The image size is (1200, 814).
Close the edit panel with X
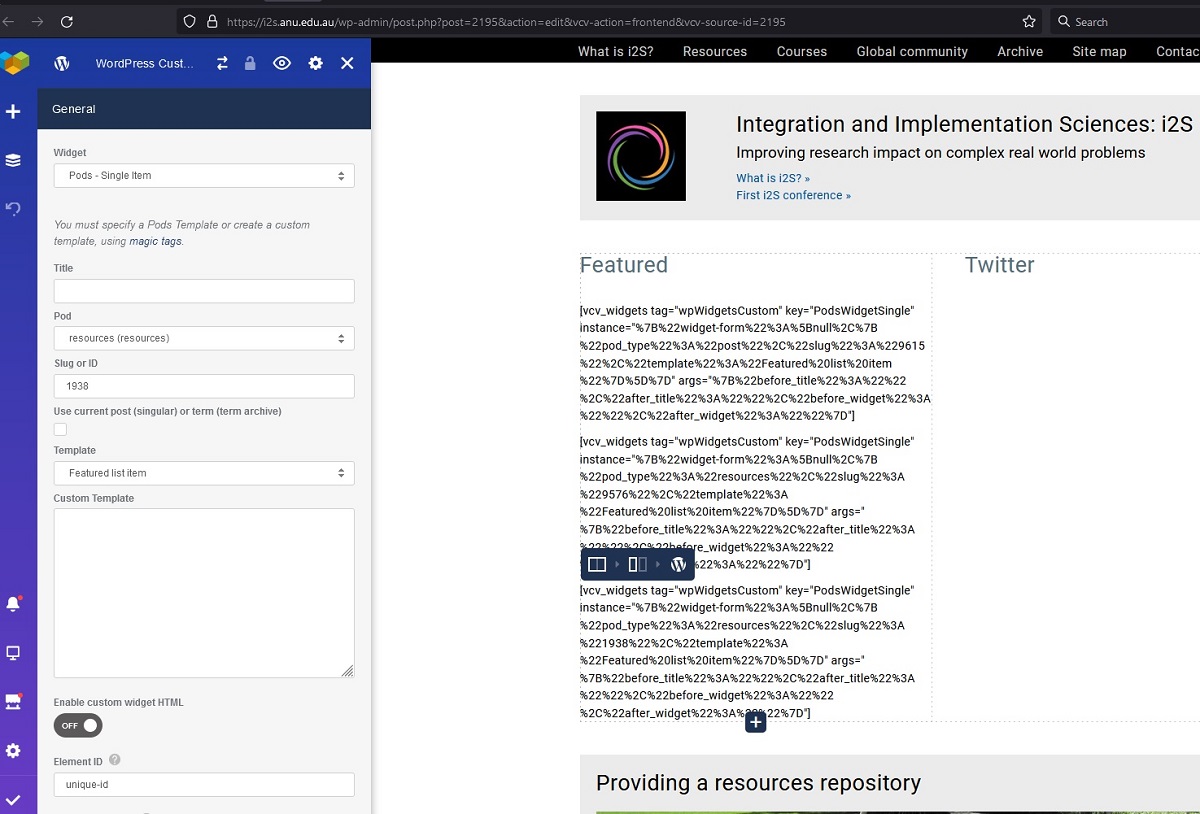(347, 63)
